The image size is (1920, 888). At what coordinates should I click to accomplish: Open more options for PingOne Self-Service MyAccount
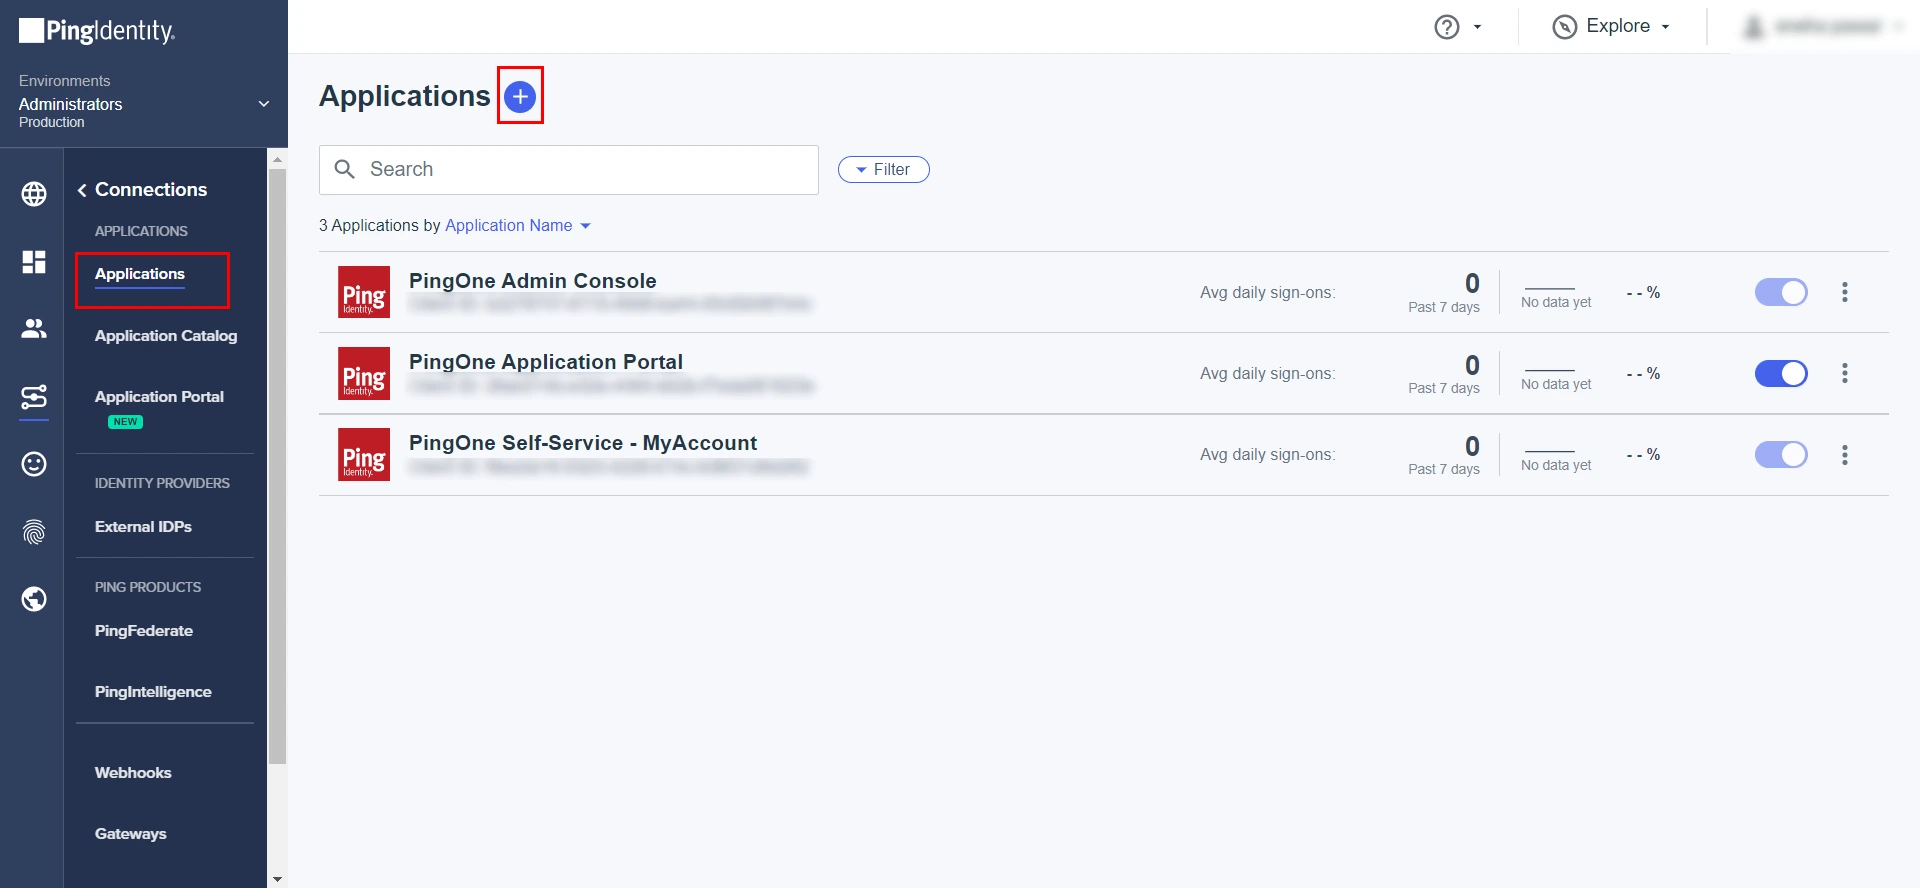coord(1845,455)
